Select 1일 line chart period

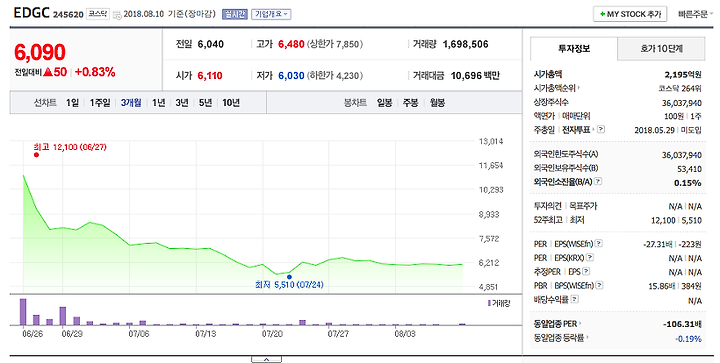coord(72,103)
